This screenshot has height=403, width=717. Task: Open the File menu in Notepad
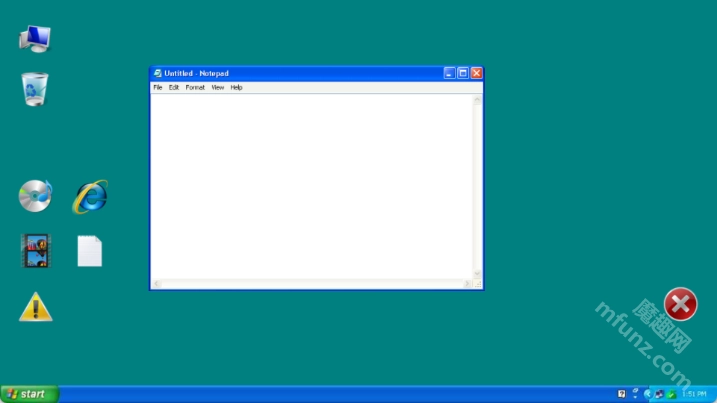158,88
